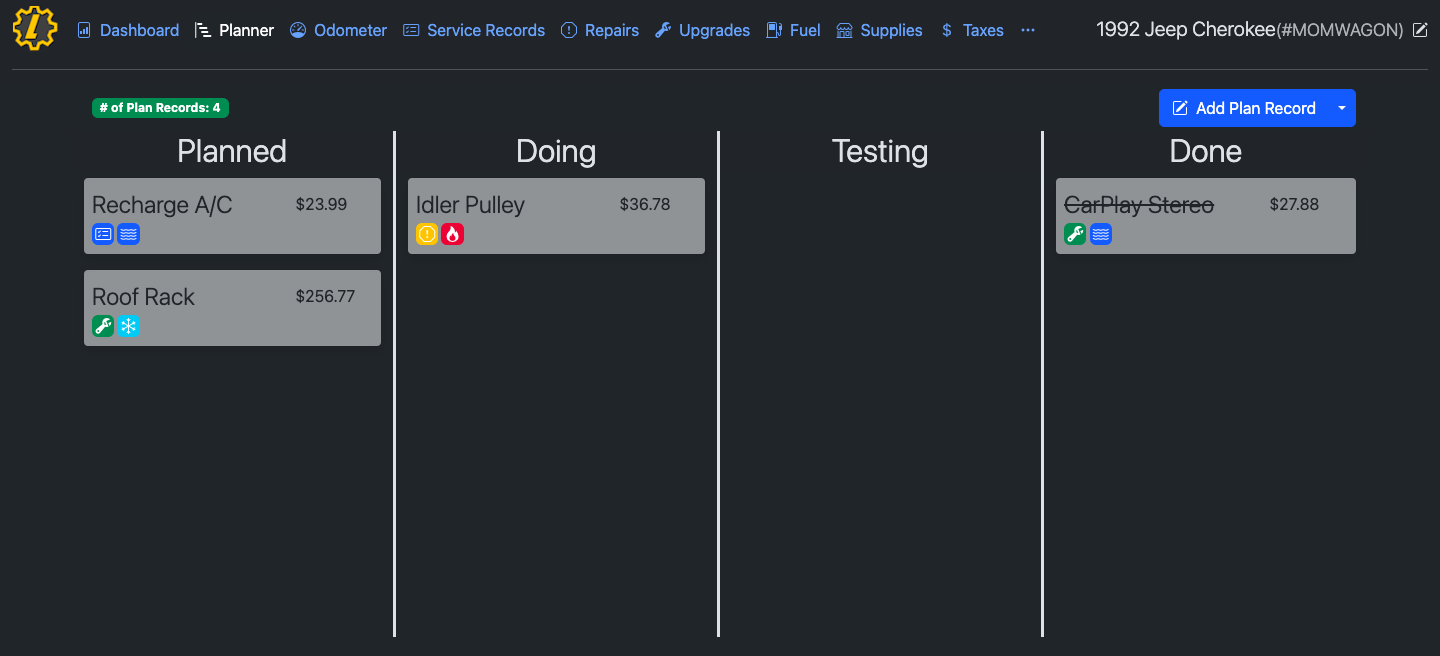Click the edit vehicle pencil icon
Viewport: 1440px width, 656px height.
click(1420, 30)
